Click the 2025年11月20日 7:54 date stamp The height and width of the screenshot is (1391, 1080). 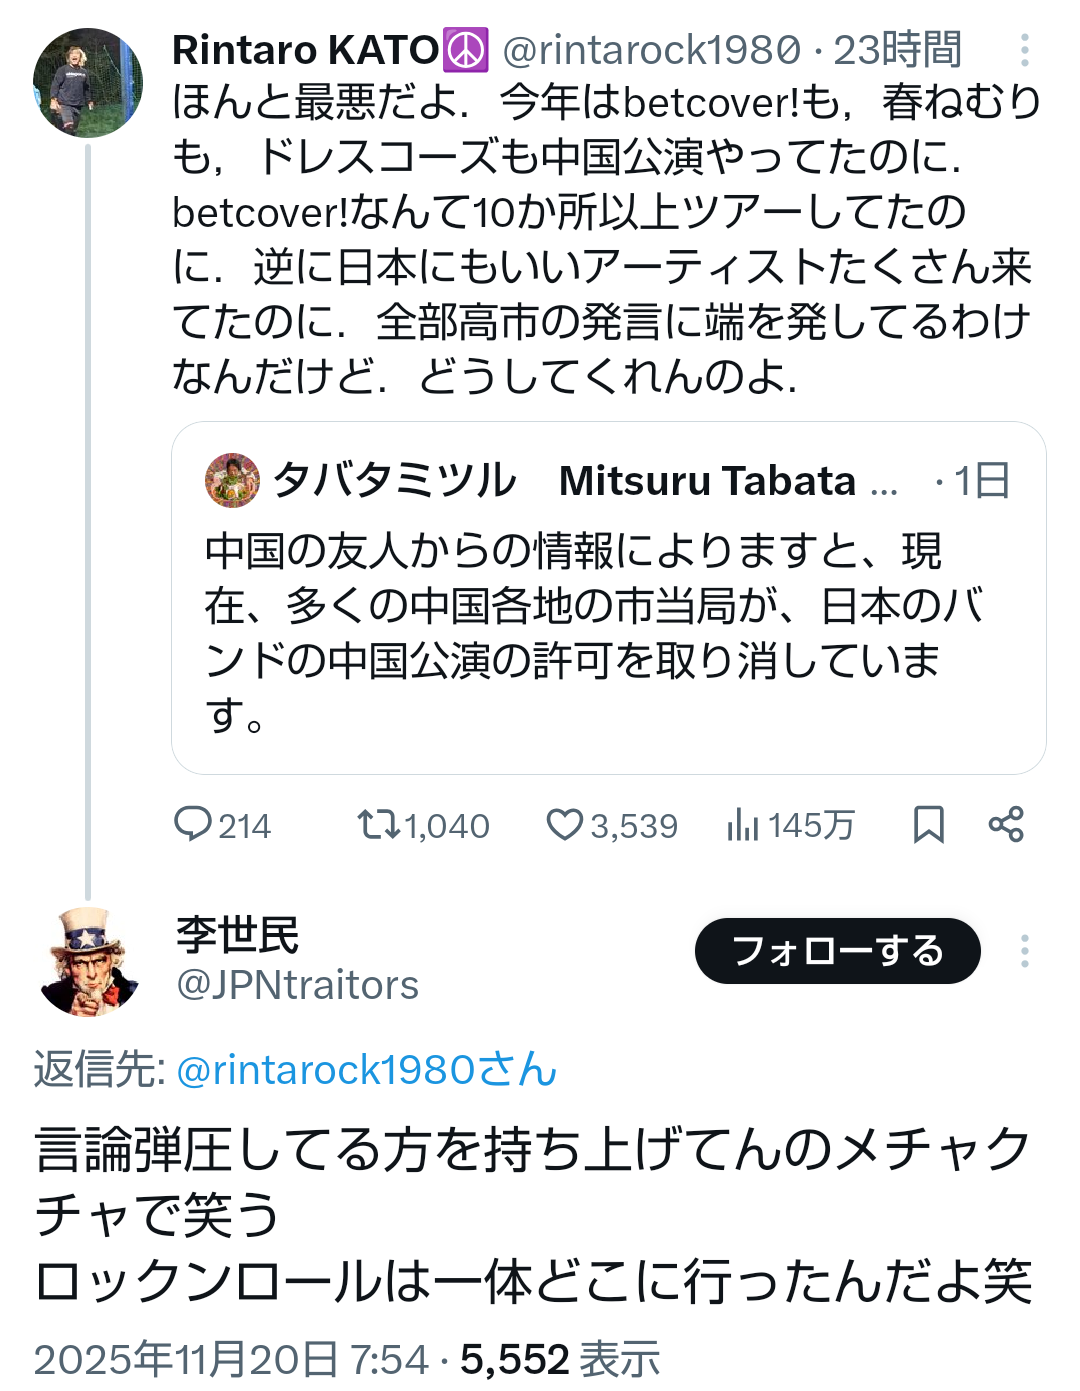pyautogui.click(x=231, y=1360)
